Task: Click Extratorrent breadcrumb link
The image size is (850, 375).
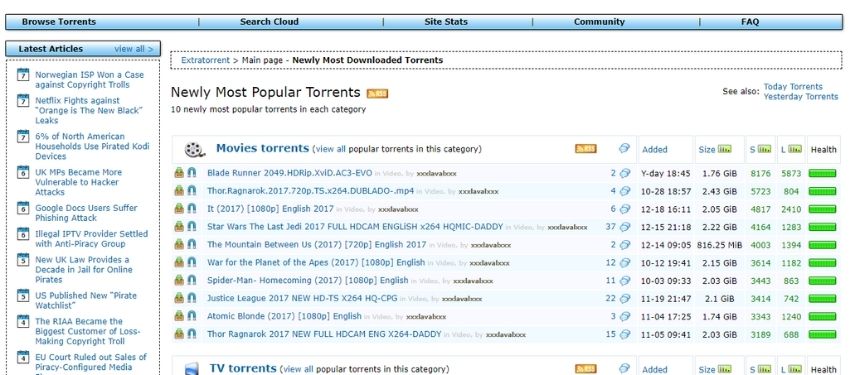Action: 205,60
